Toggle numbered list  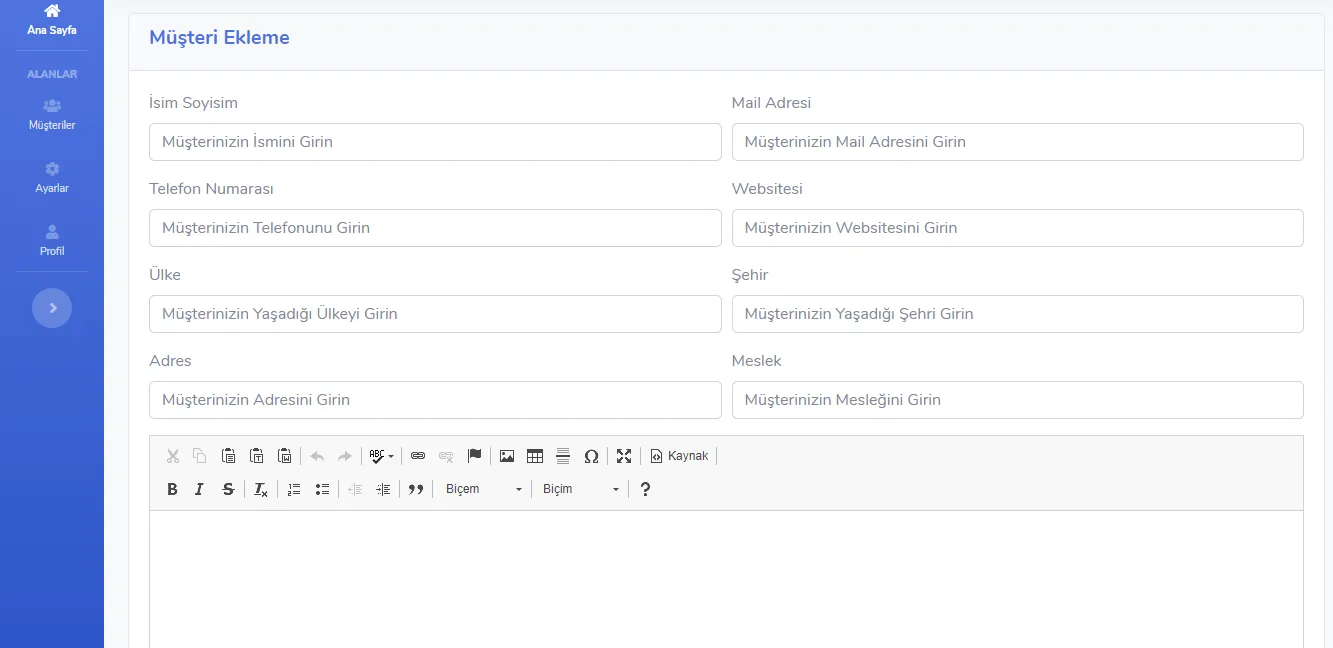[x=294, y=489]
